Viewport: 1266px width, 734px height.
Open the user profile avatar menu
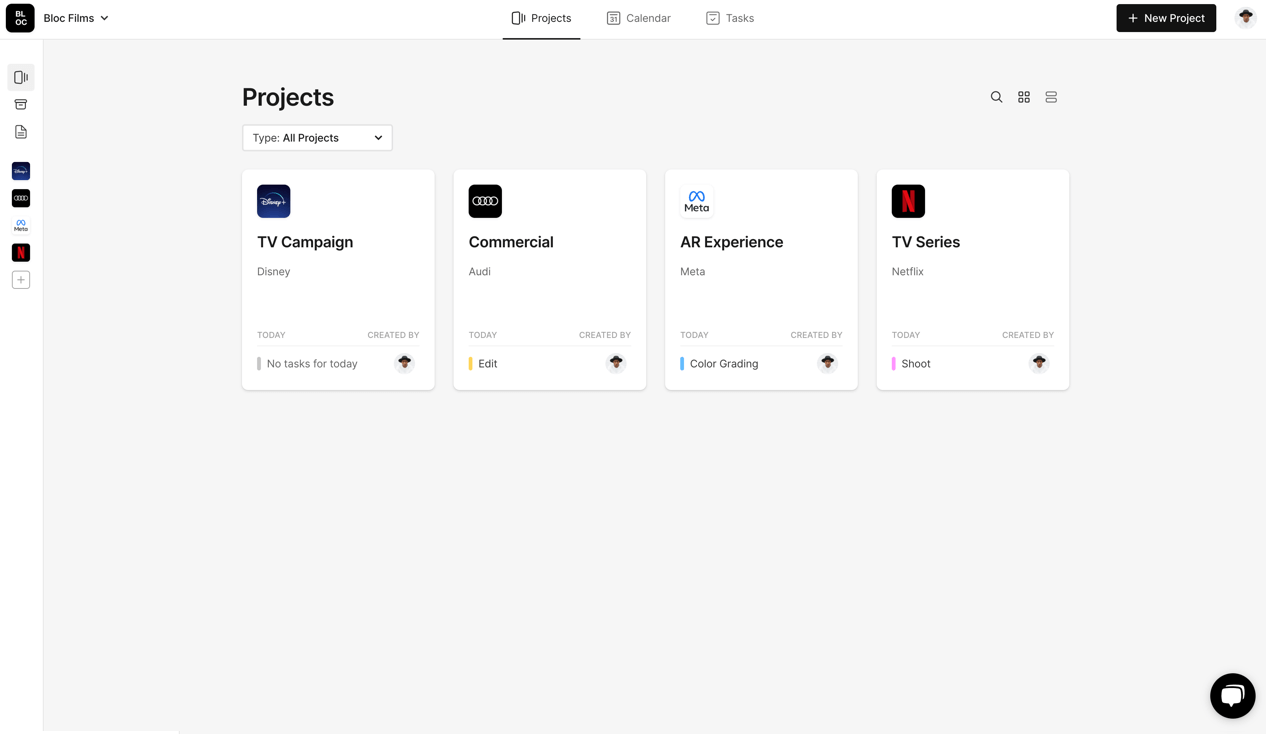[1245, 18]
